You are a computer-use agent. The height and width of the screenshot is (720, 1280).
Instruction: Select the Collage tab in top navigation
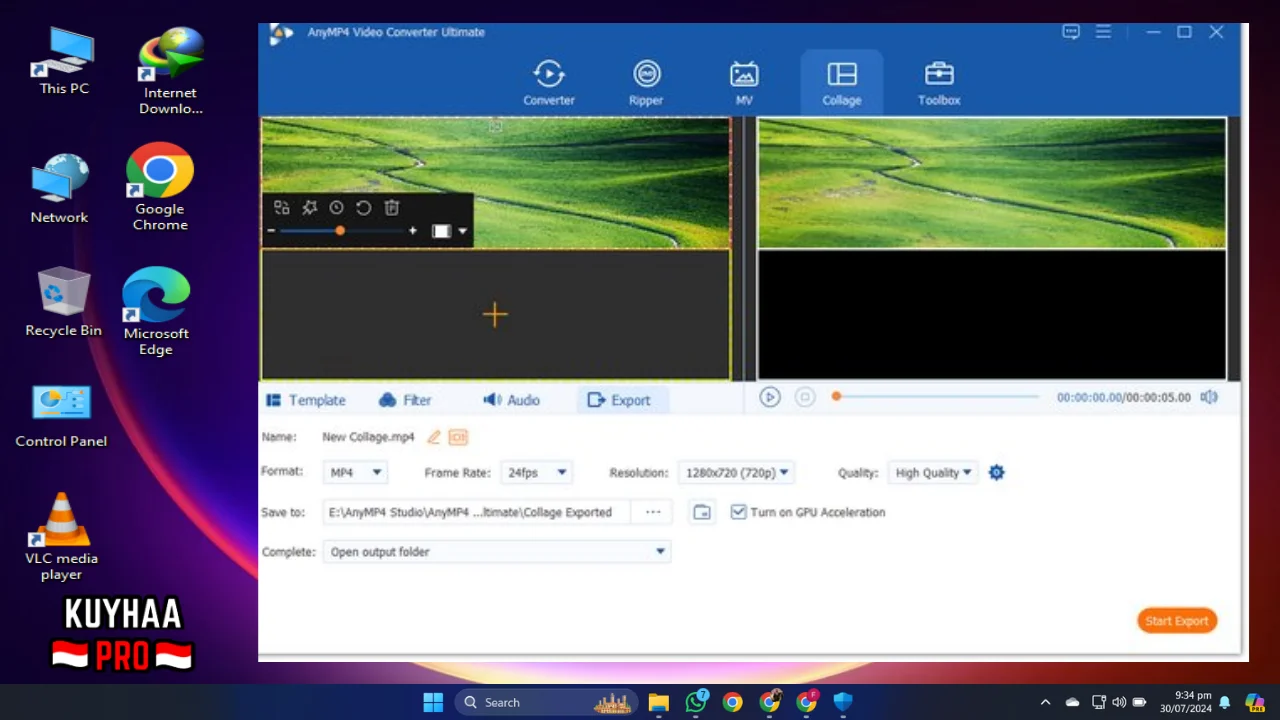click(x=842, y=81)
